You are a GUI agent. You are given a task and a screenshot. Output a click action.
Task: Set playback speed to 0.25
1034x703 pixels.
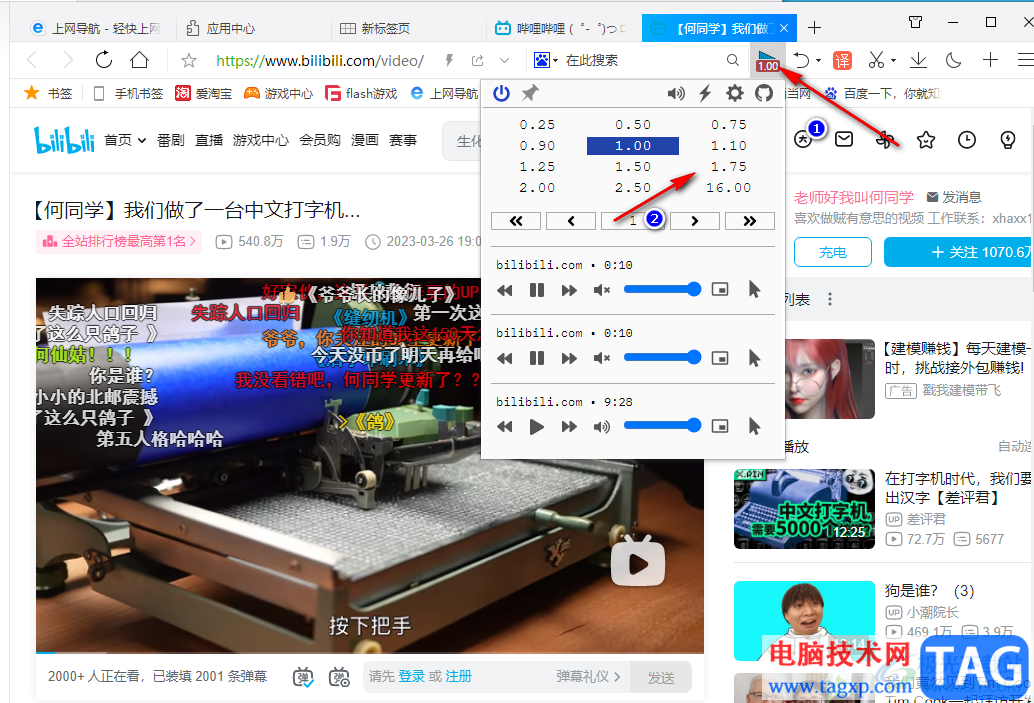(537, 125)
